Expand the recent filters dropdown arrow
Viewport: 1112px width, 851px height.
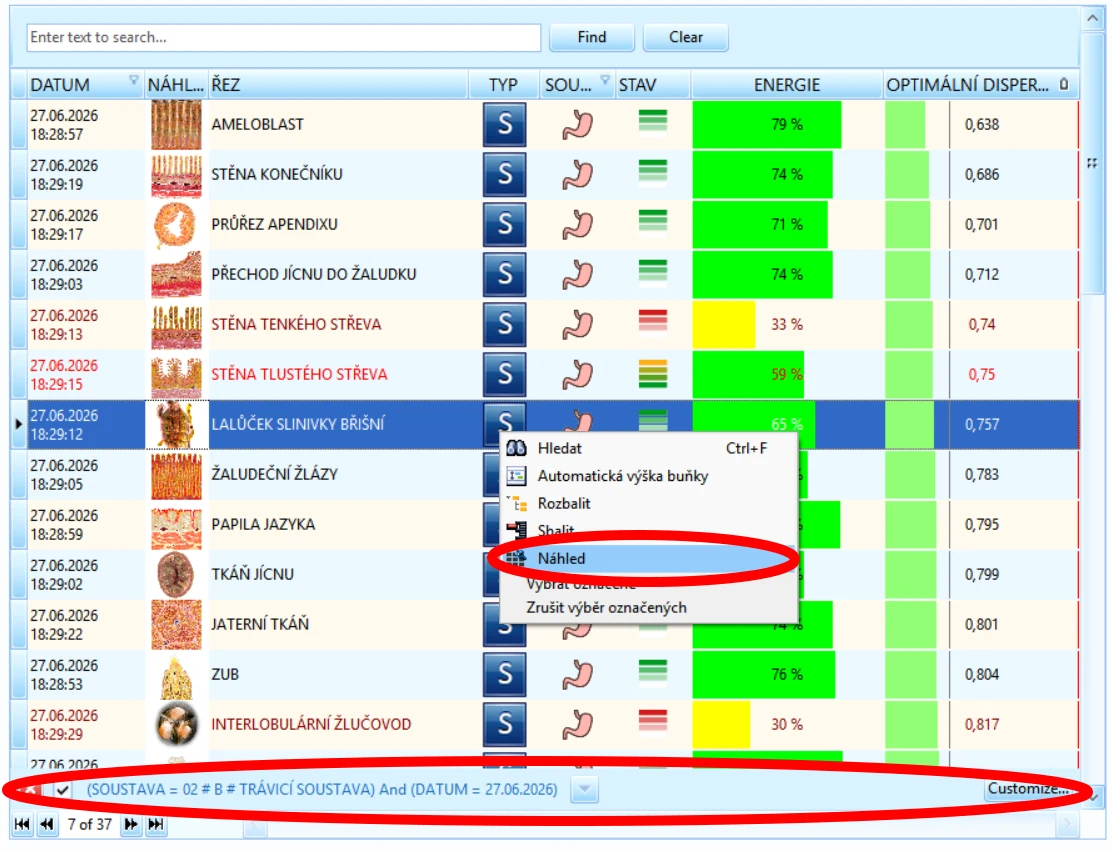tap(584, 789)
